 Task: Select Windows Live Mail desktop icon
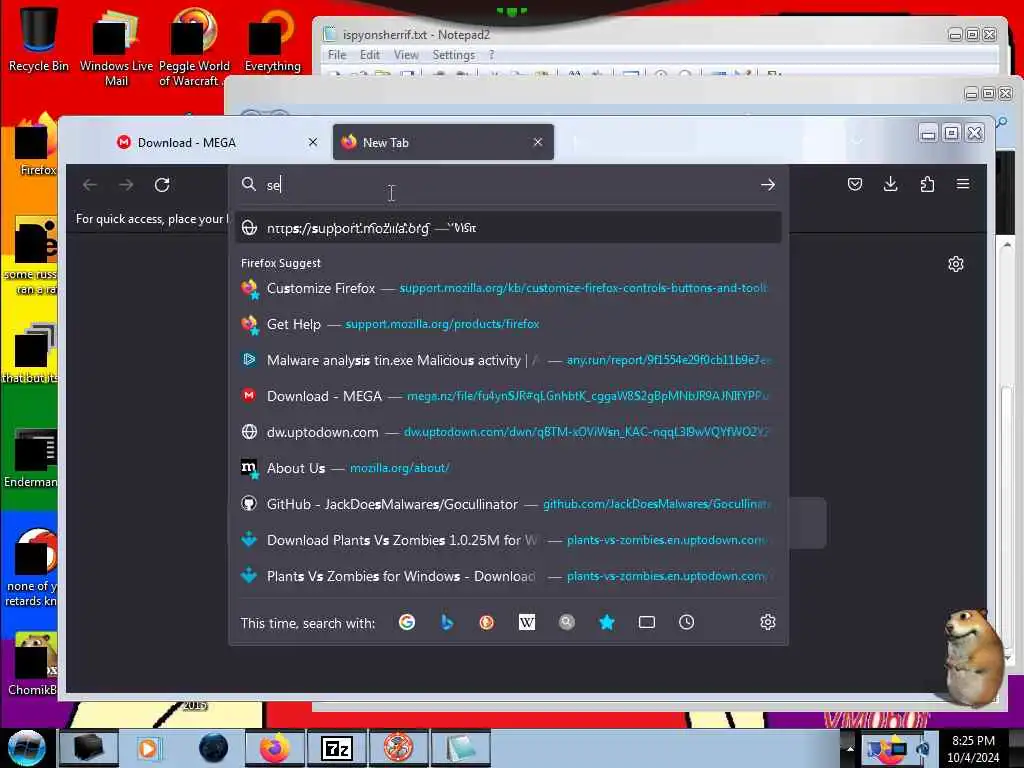pyautogui.click(x=116, y=47)
